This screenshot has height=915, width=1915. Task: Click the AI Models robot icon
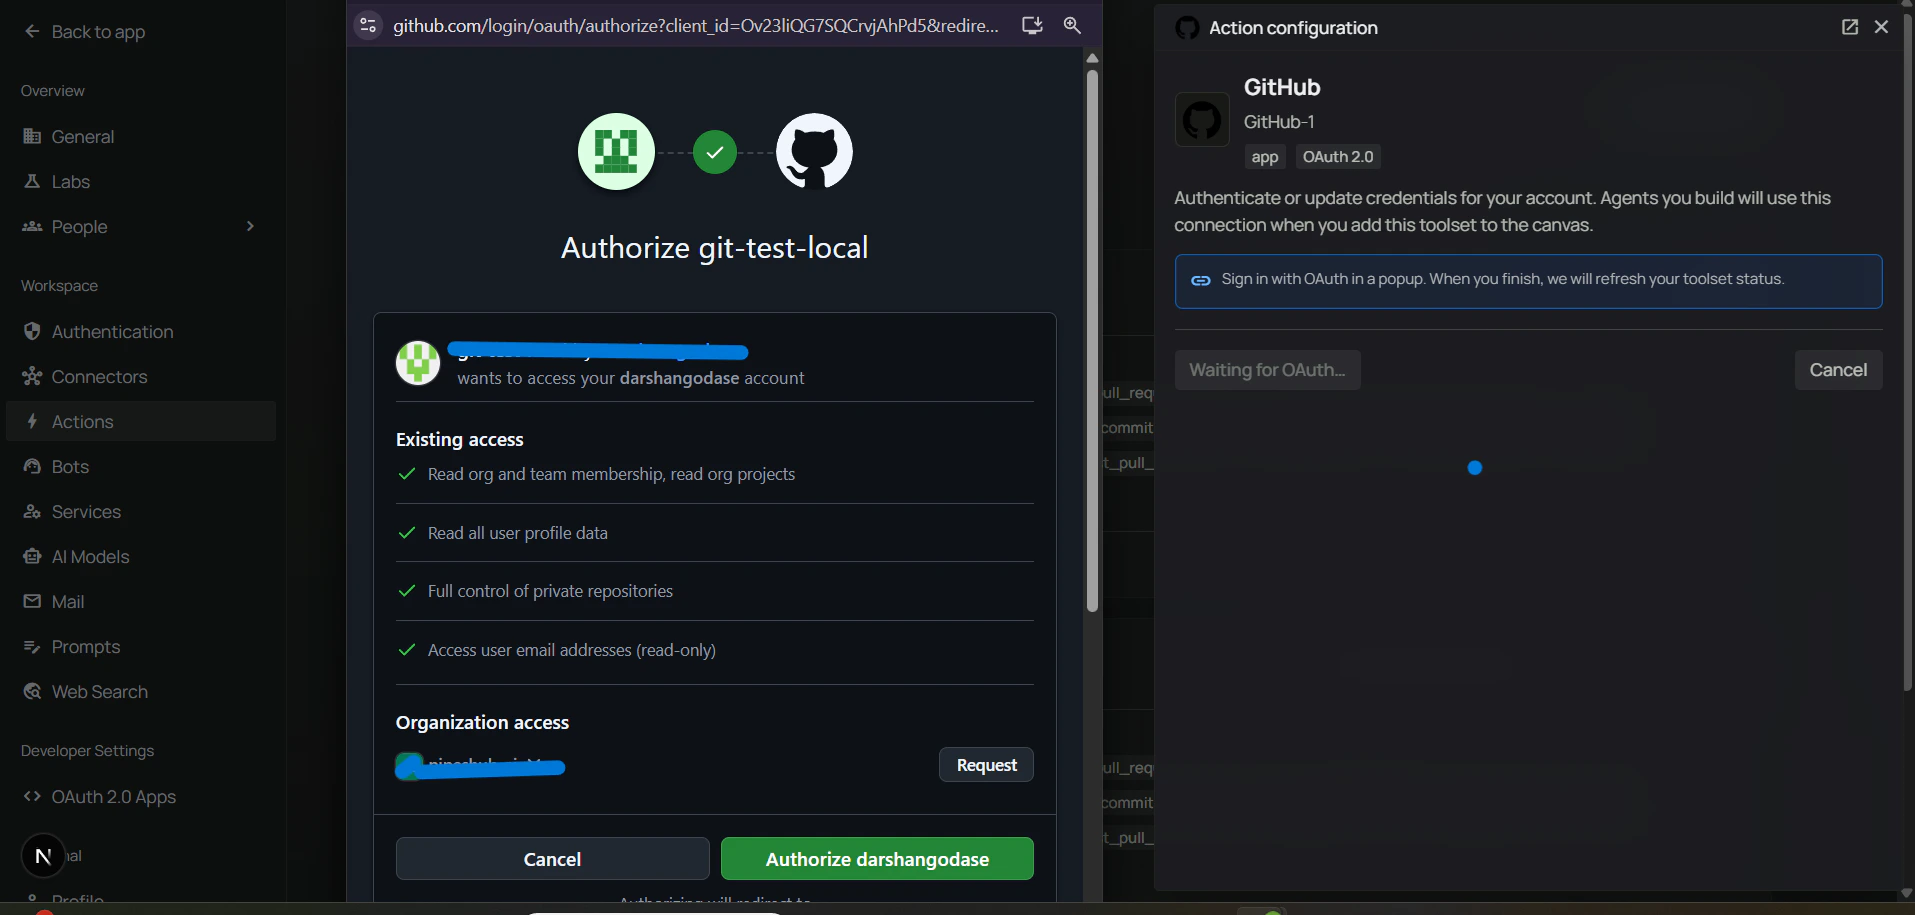point(32,556)
